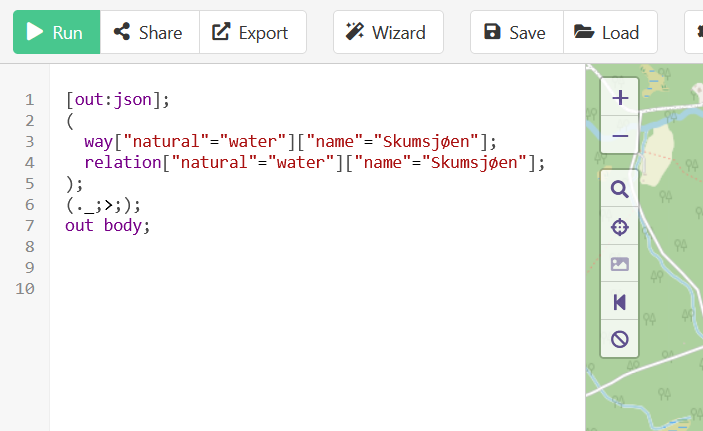The height and width of the screenshot is (431, 703).
Task: Locate me with crosshair icon
Action: click(x=620, y=226)
